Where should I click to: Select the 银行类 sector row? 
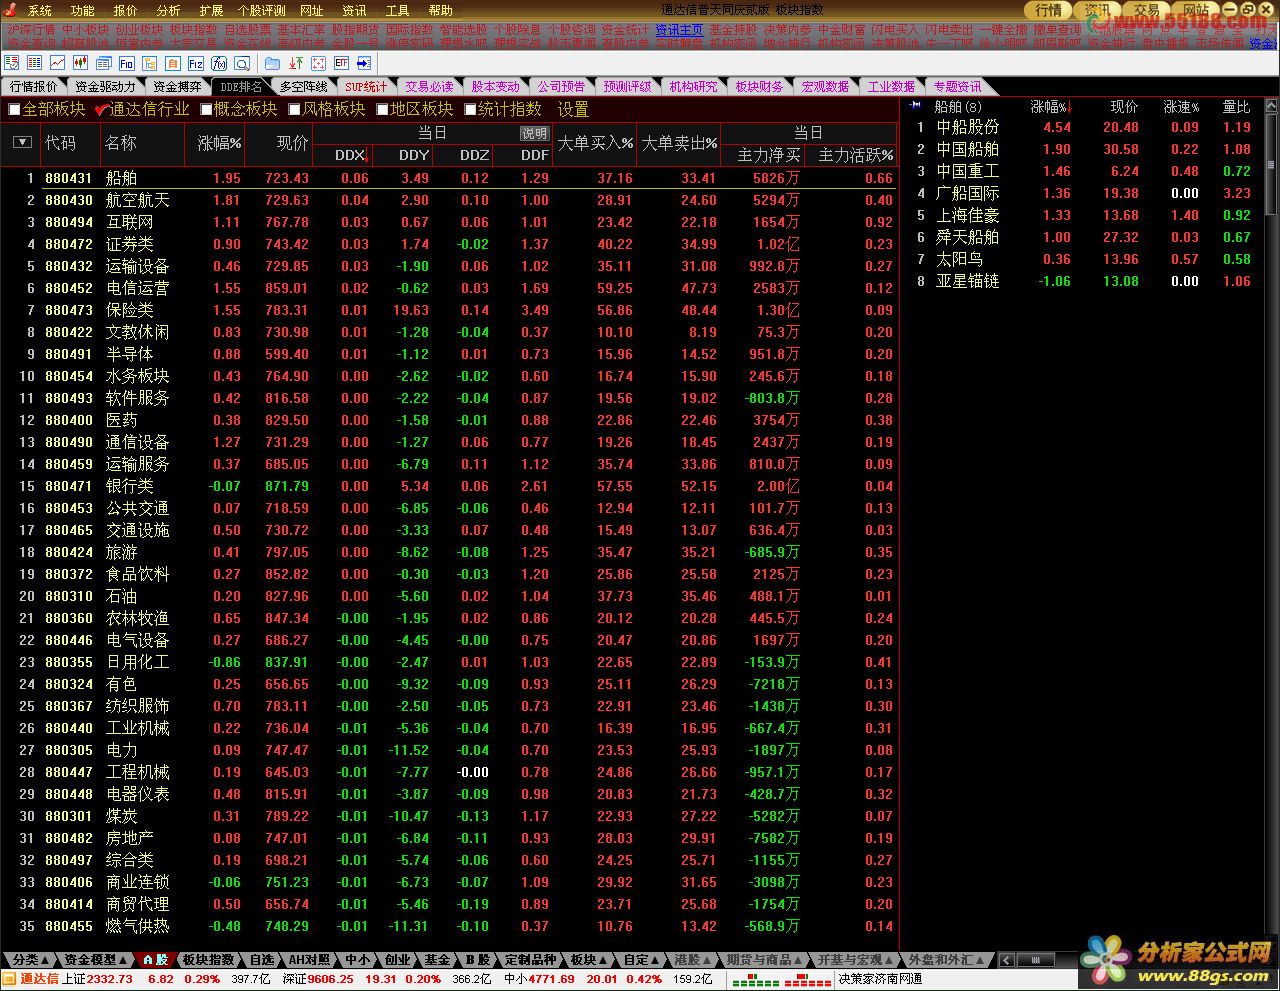pos(450,486)
